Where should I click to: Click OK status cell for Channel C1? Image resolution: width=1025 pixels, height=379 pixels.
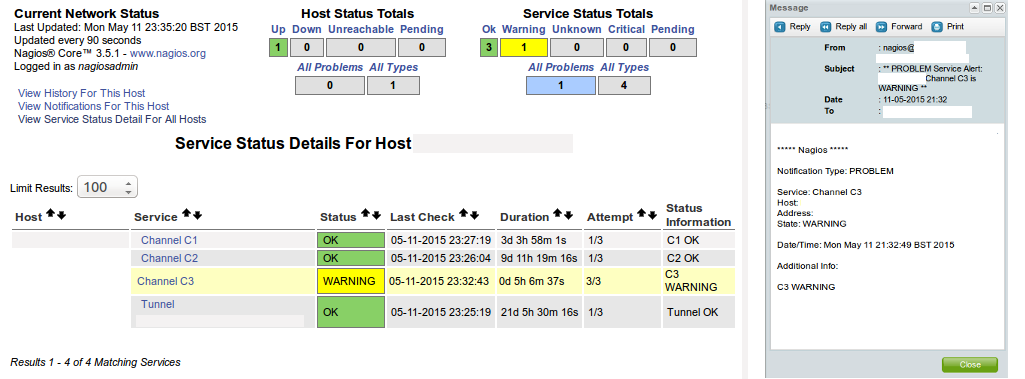click(351, 240)
